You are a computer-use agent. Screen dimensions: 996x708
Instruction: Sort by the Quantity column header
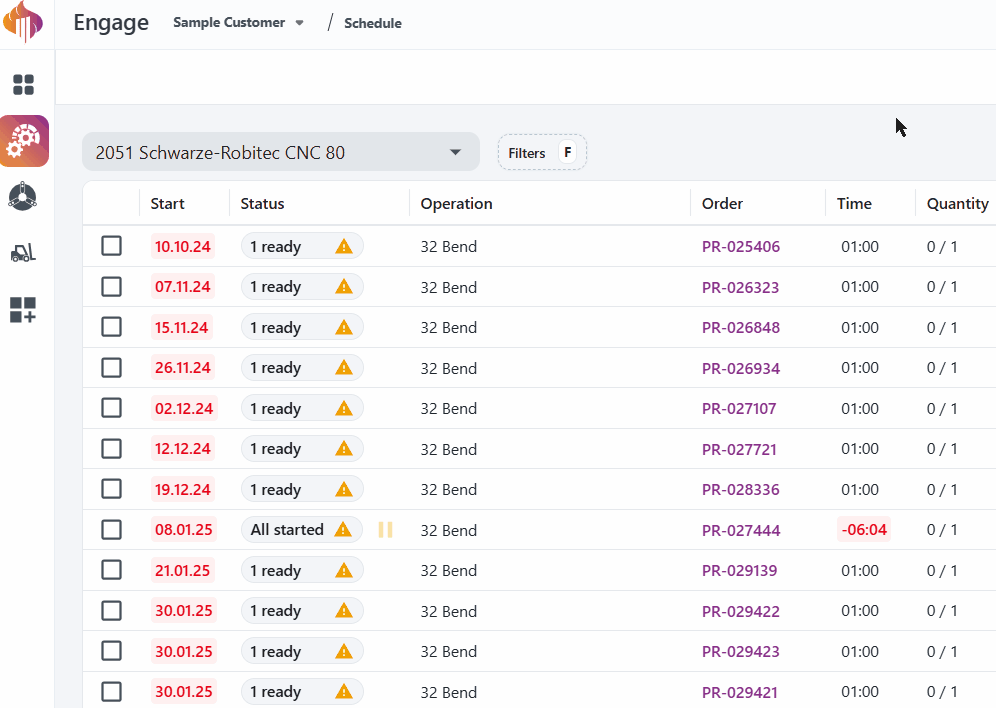(x=957, y=204)
